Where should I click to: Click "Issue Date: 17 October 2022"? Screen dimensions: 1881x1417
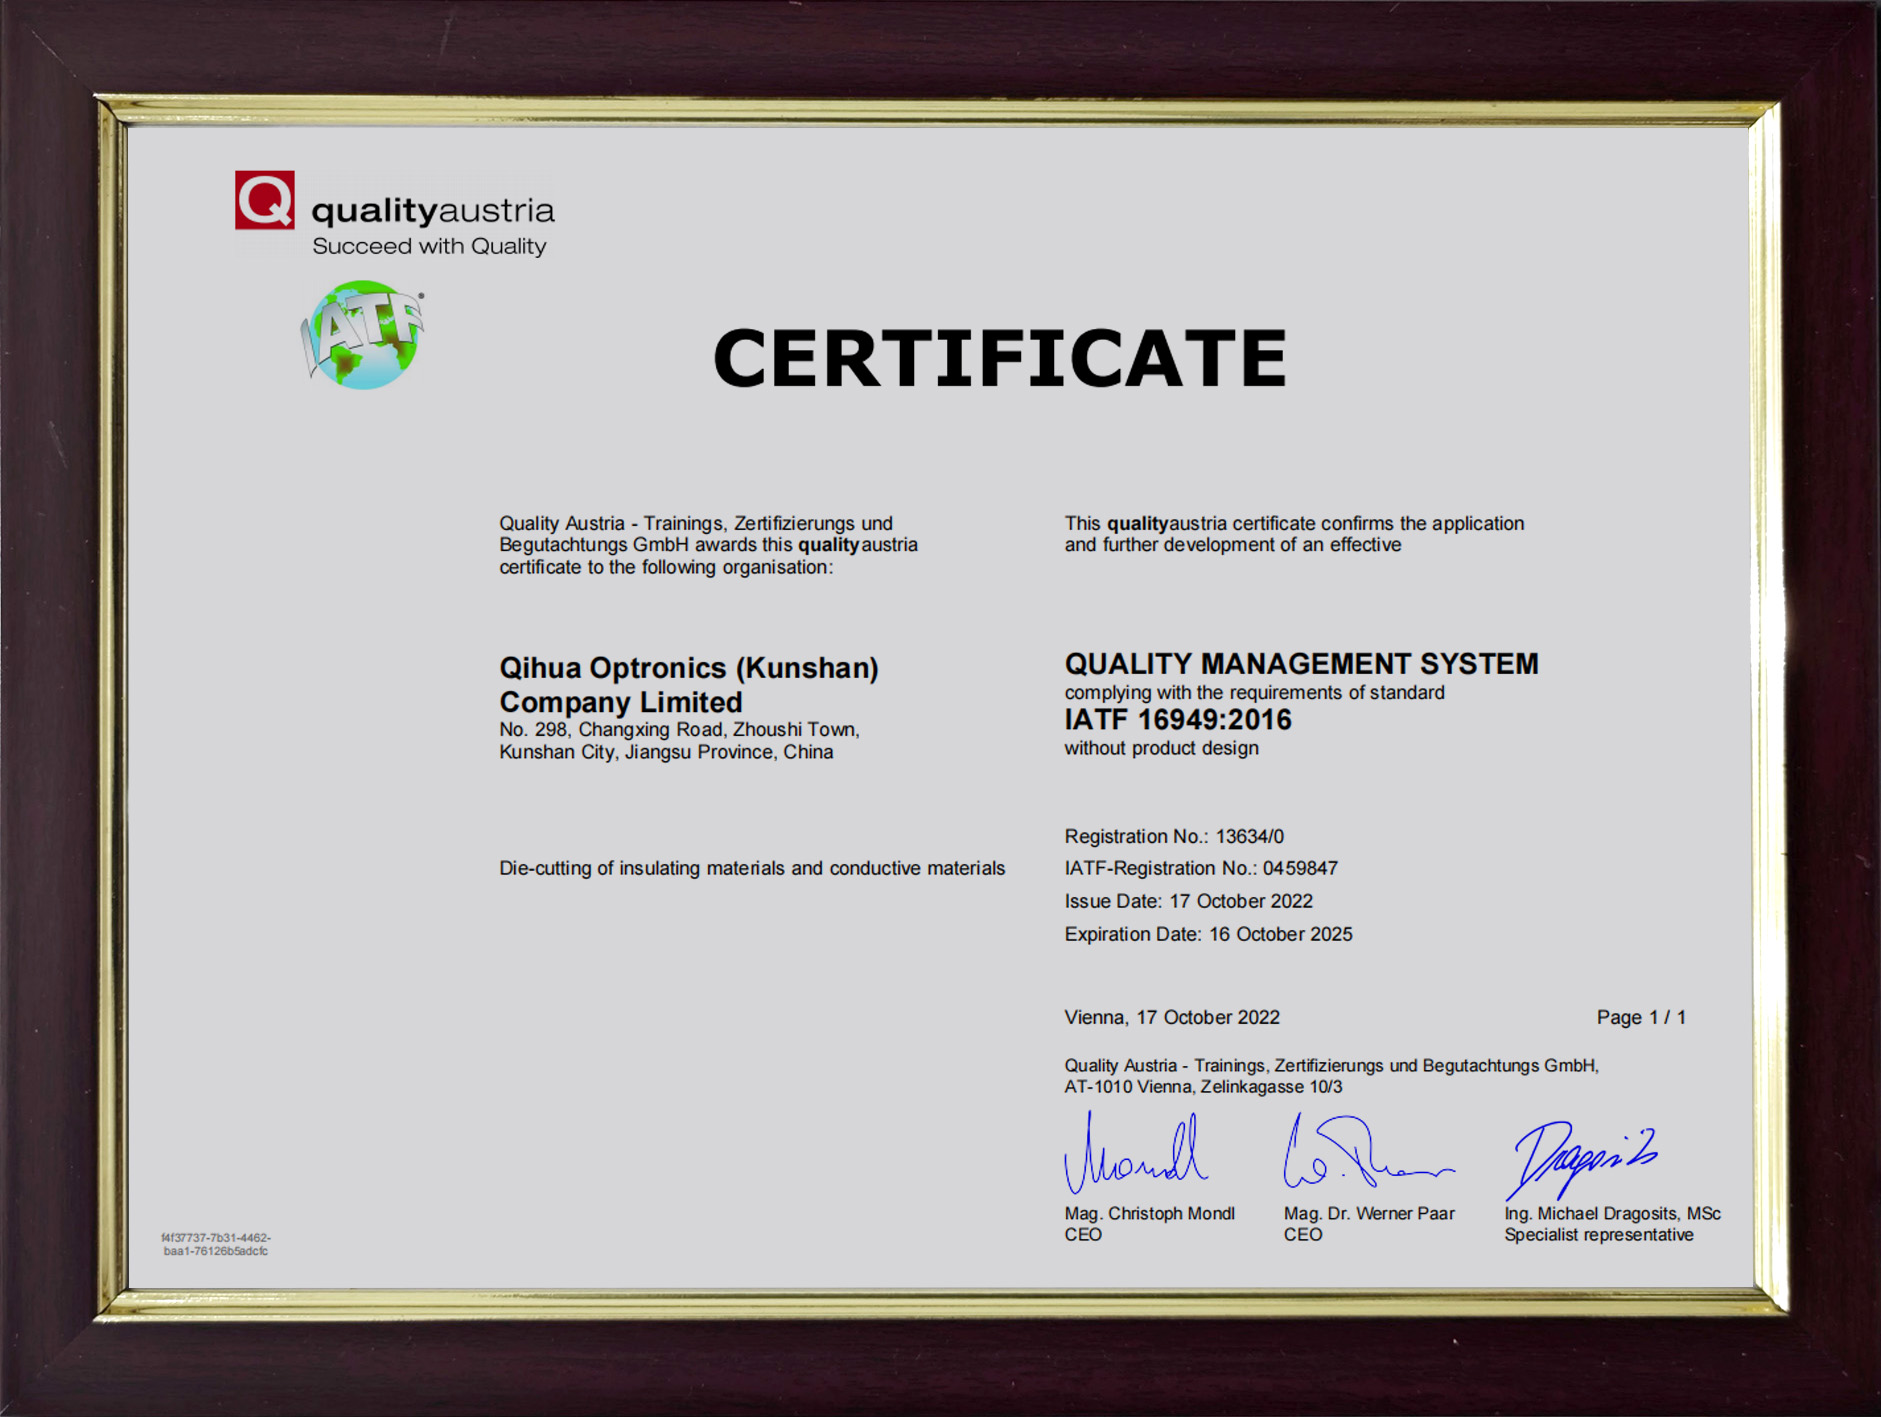[x=1188, y=901]
